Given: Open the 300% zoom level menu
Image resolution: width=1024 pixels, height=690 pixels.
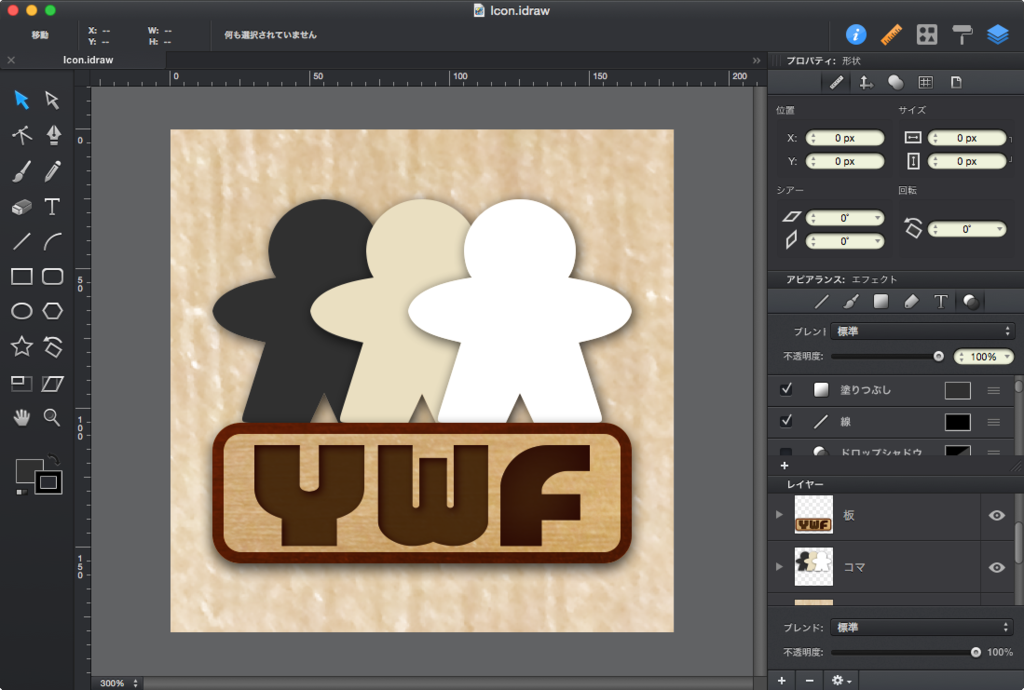Looking at the screenshot, I should tap(119, 683).
